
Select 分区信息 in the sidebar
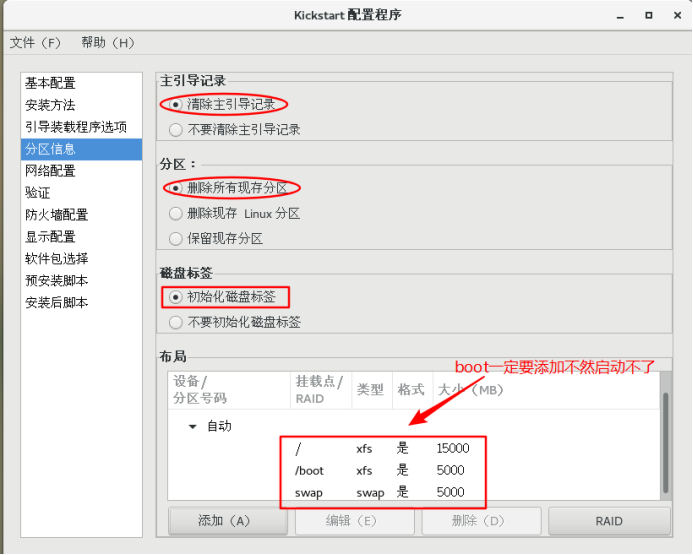(81, 149)
